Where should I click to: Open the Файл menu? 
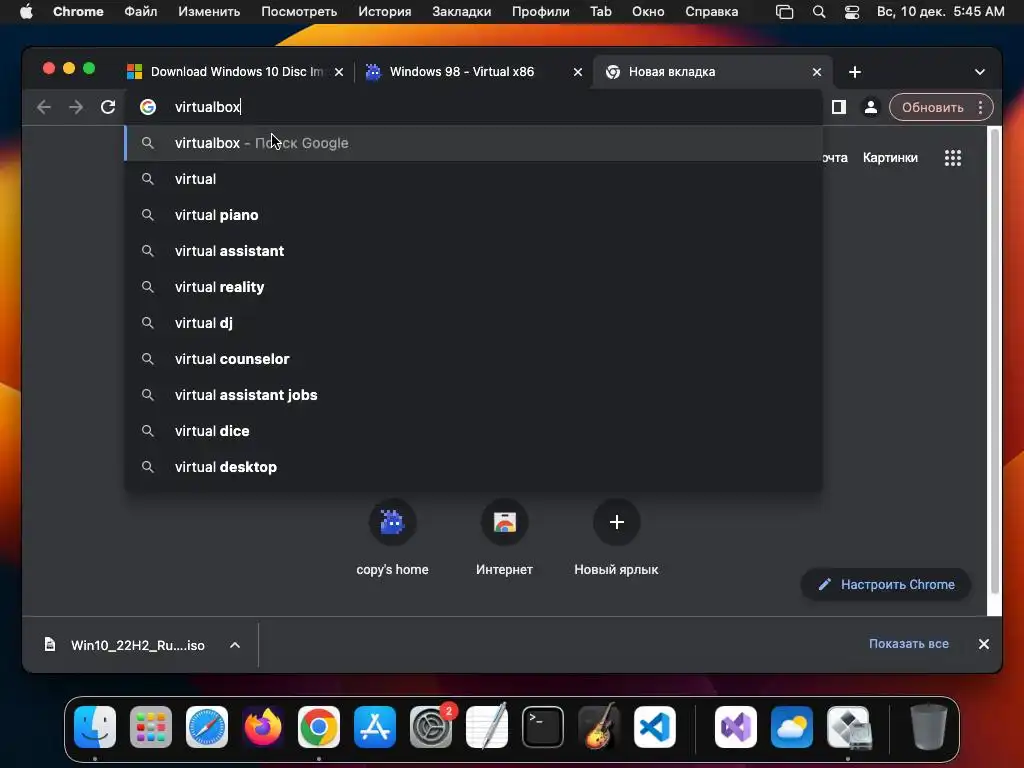point(140,12)
